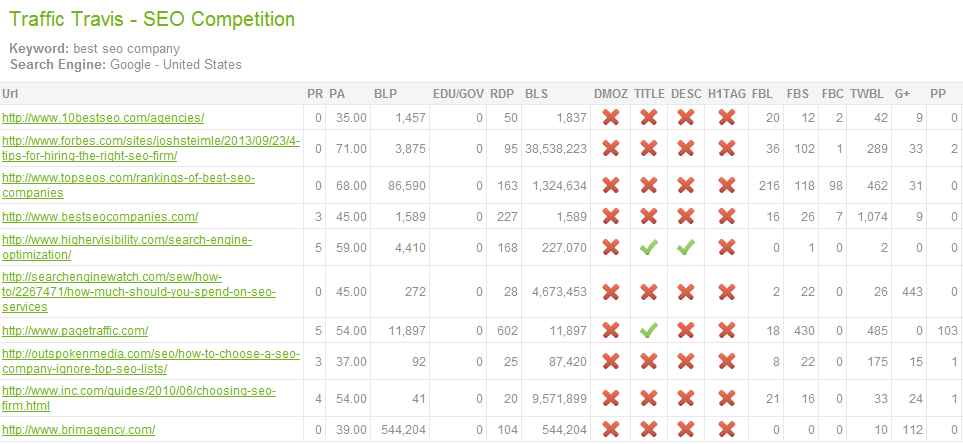
Task: Open the pagetraffic.com link
Action: tap(75, 331)
